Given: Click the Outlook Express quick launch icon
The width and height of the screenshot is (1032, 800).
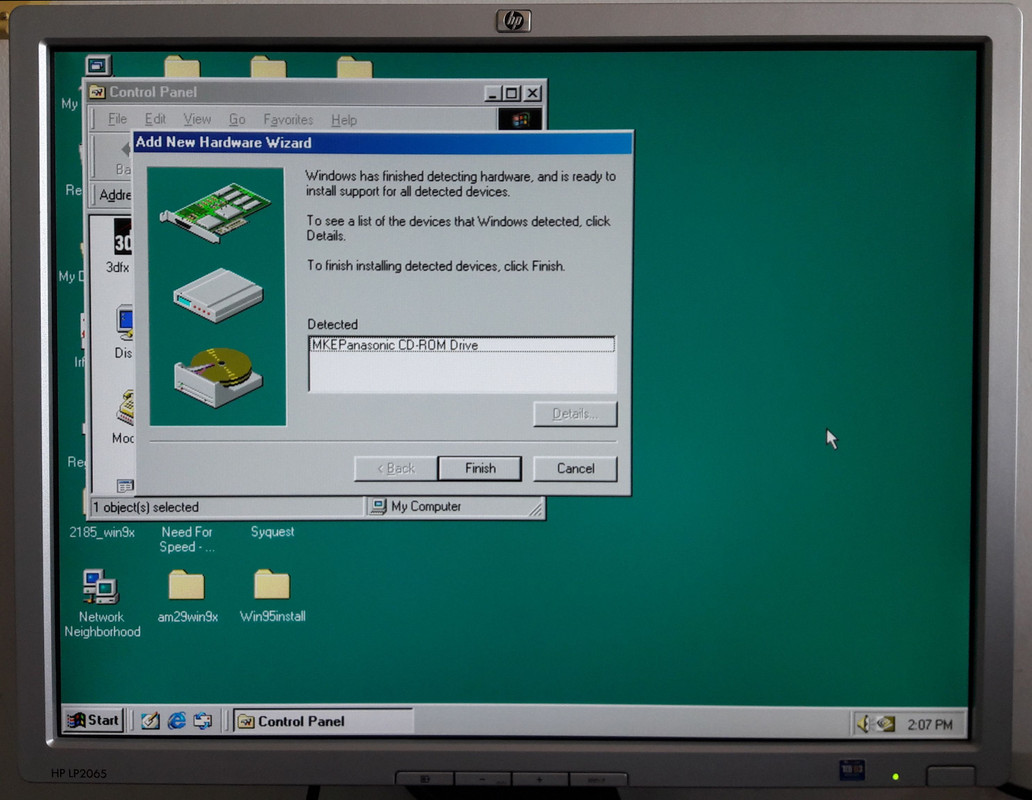Looking at the screenshot, I should coord(203,721).
